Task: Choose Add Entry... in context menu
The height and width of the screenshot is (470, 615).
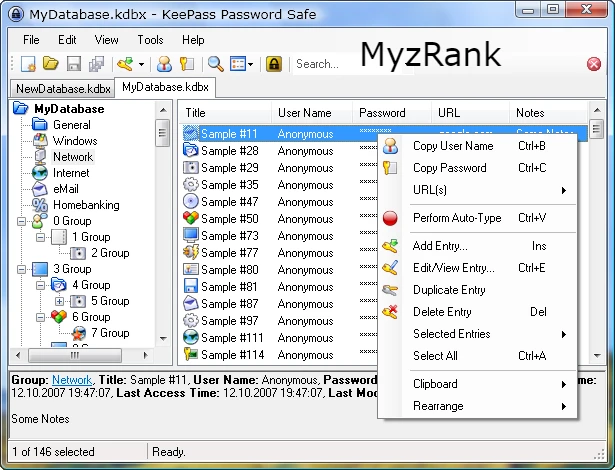Action: 477,246
